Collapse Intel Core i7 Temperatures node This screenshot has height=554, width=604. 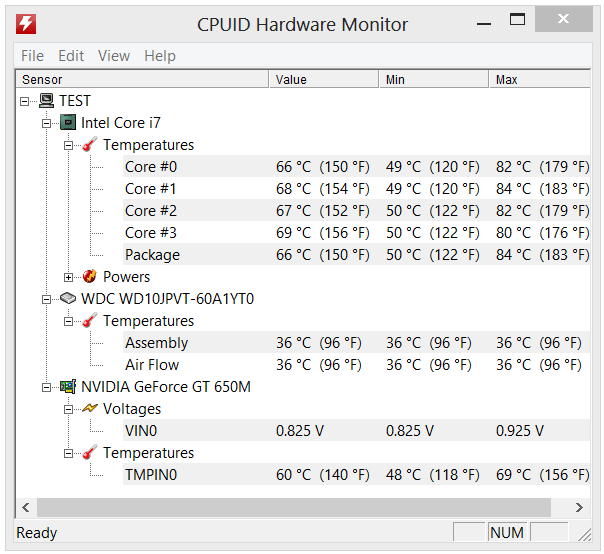68,146
